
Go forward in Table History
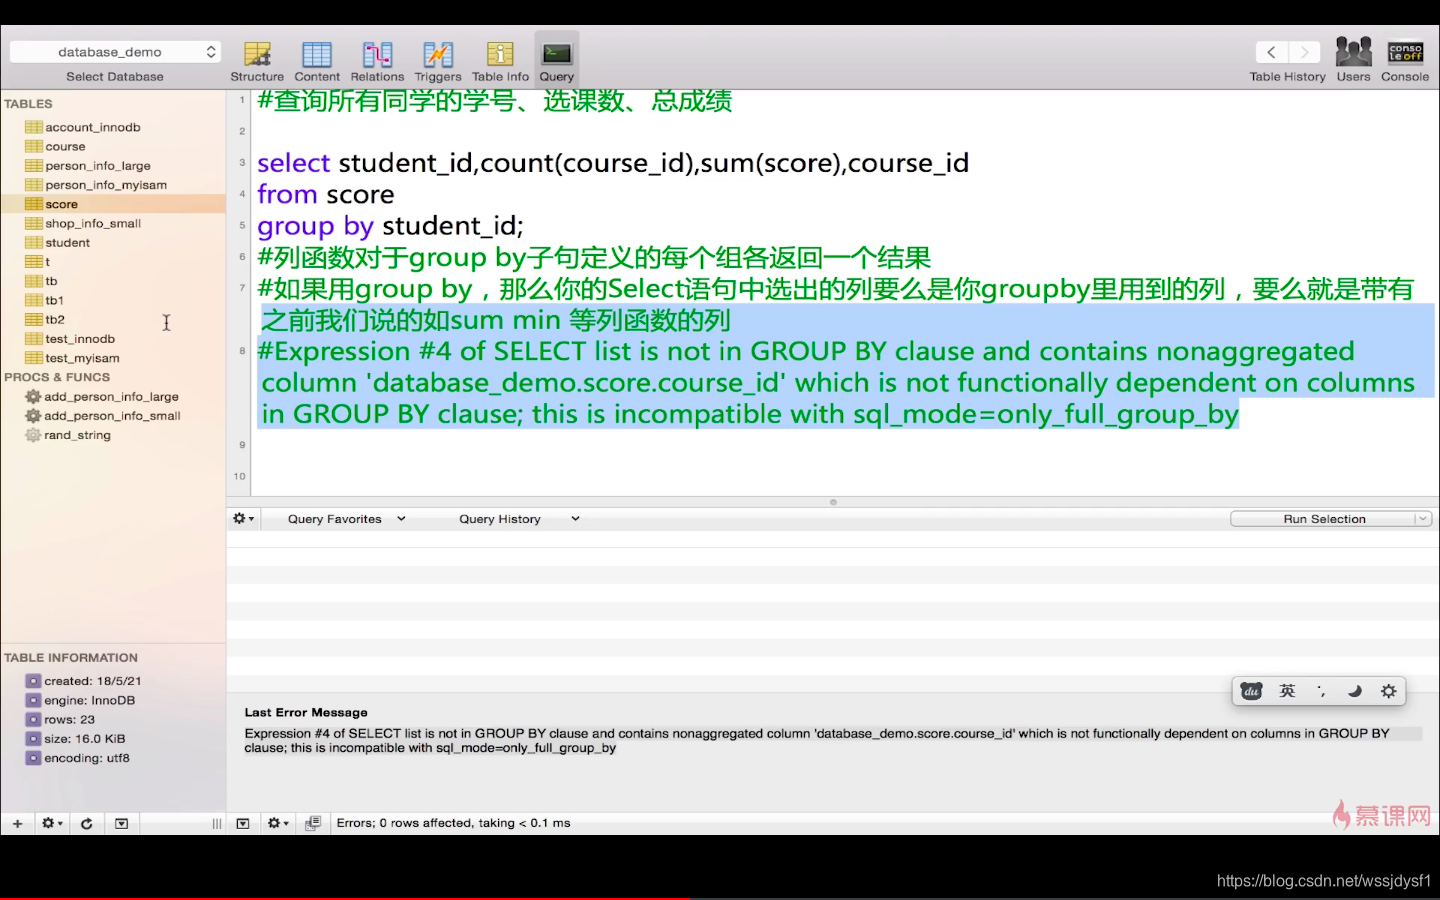point(1304,52)
